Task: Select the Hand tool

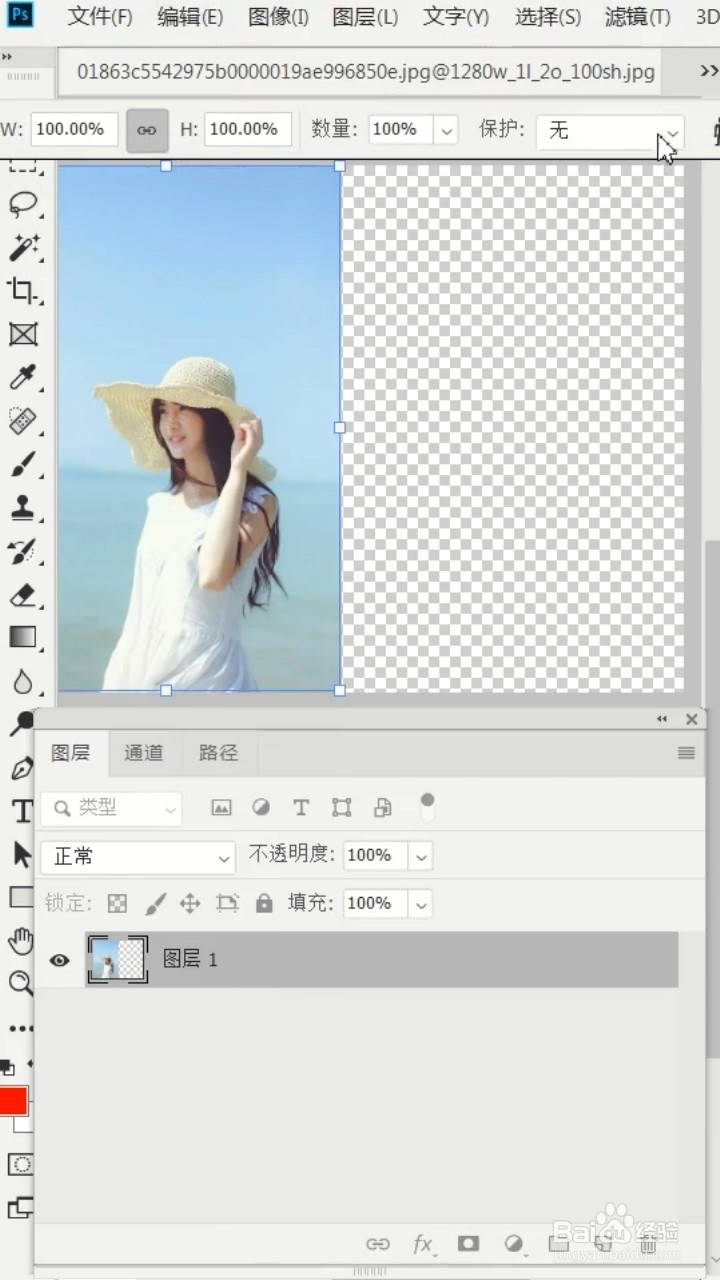Action: click(21, 941)
